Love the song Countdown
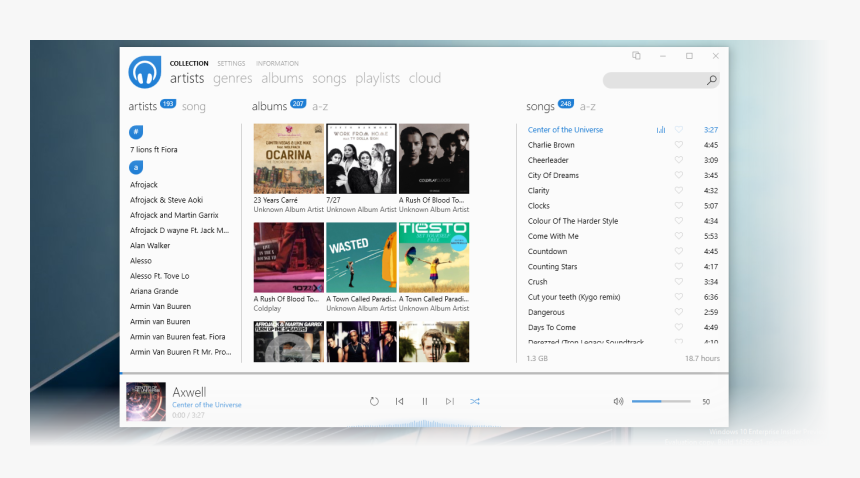This screenshot has height=478, width=860. (678, 251)
